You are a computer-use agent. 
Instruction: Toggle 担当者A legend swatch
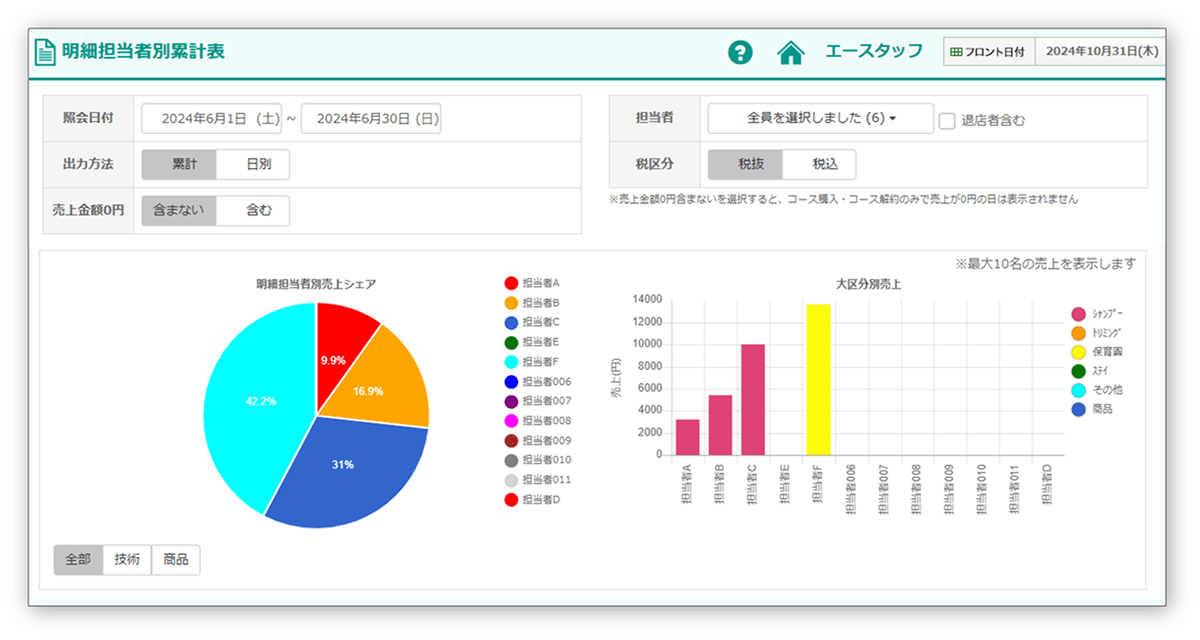pyautogui.click(x=511, y=283)
